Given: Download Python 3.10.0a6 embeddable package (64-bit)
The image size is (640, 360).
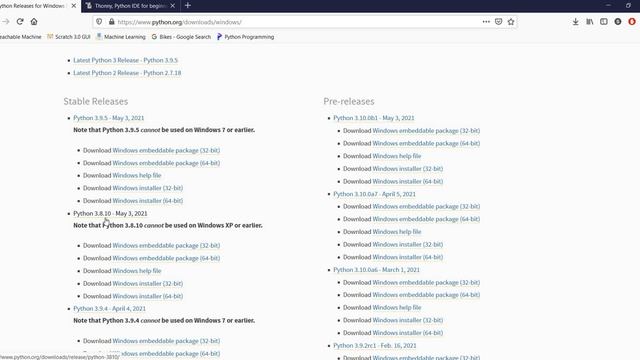Looking at the screenshot, I should point(426,295).
